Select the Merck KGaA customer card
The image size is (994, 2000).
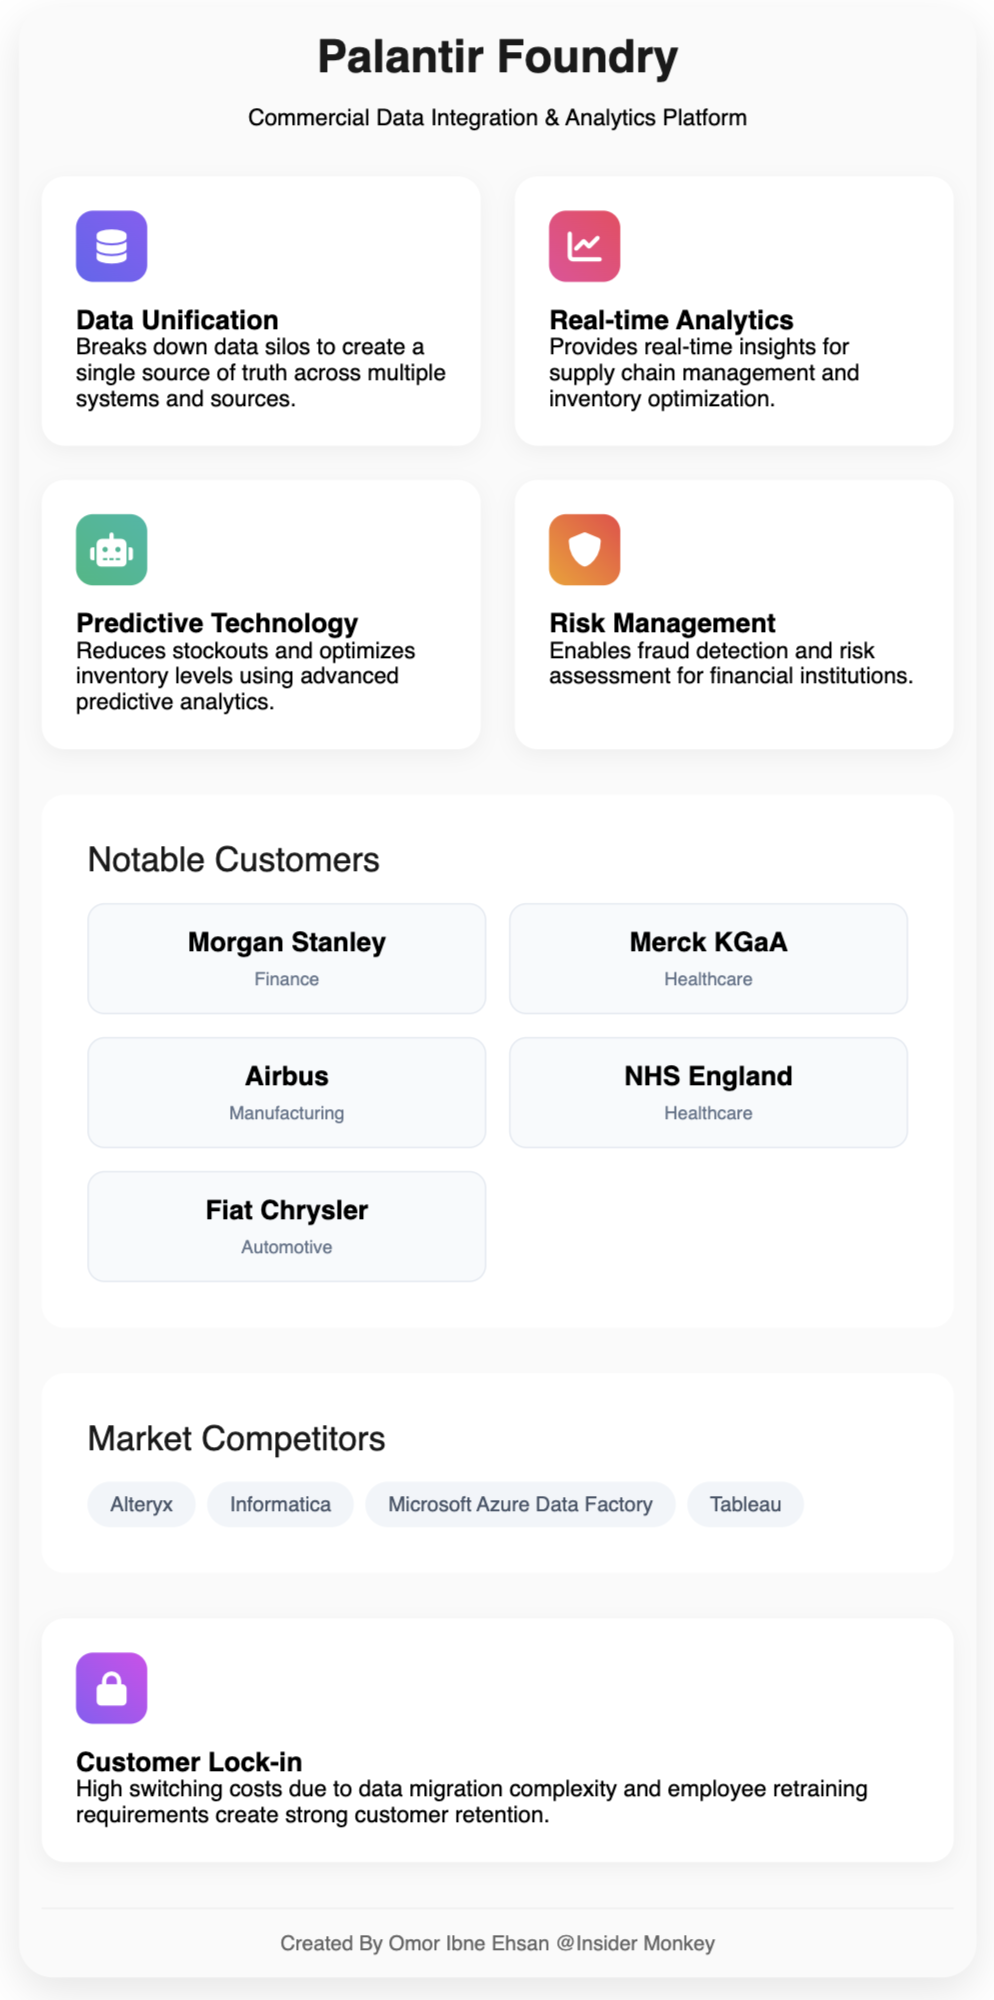point(708,958)
